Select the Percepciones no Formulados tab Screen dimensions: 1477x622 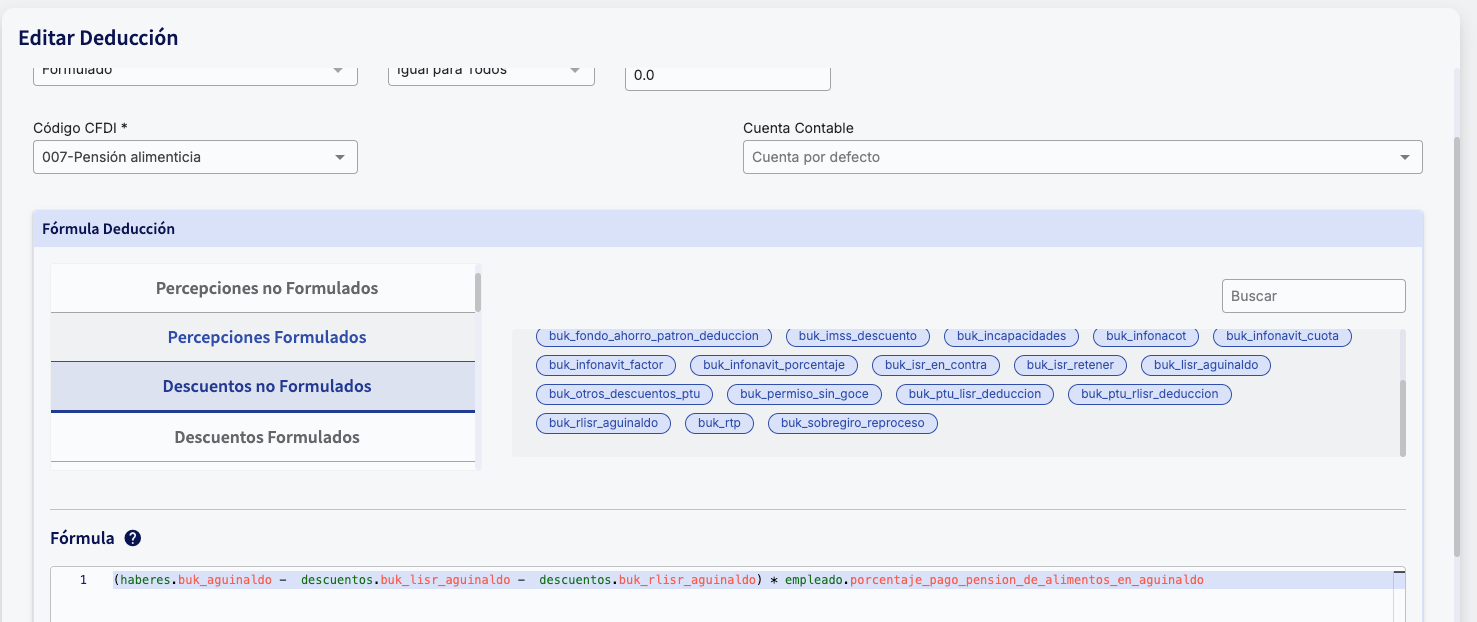tap(266, 288)
